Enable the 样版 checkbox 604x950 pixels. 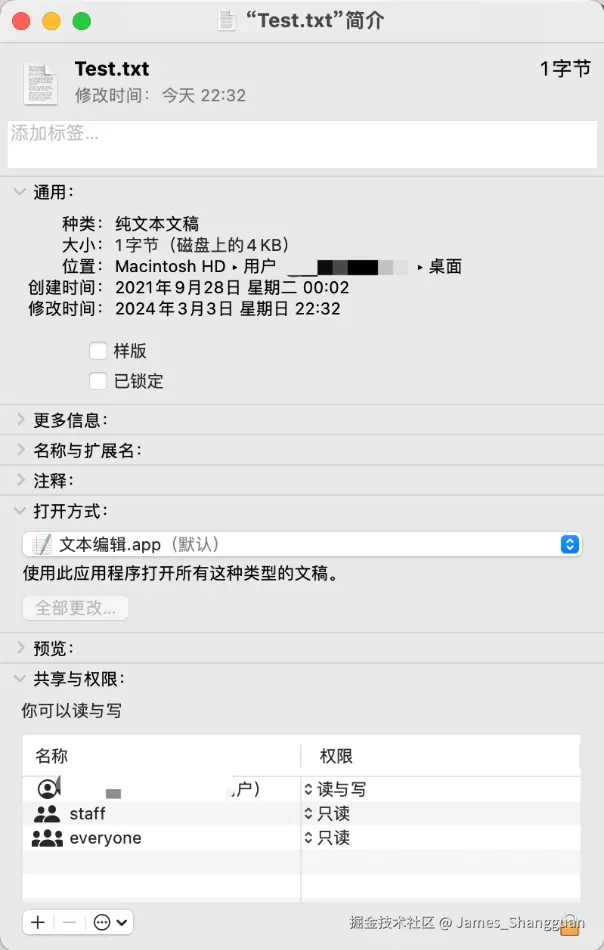pyautogui.click(x=98, y=351)
